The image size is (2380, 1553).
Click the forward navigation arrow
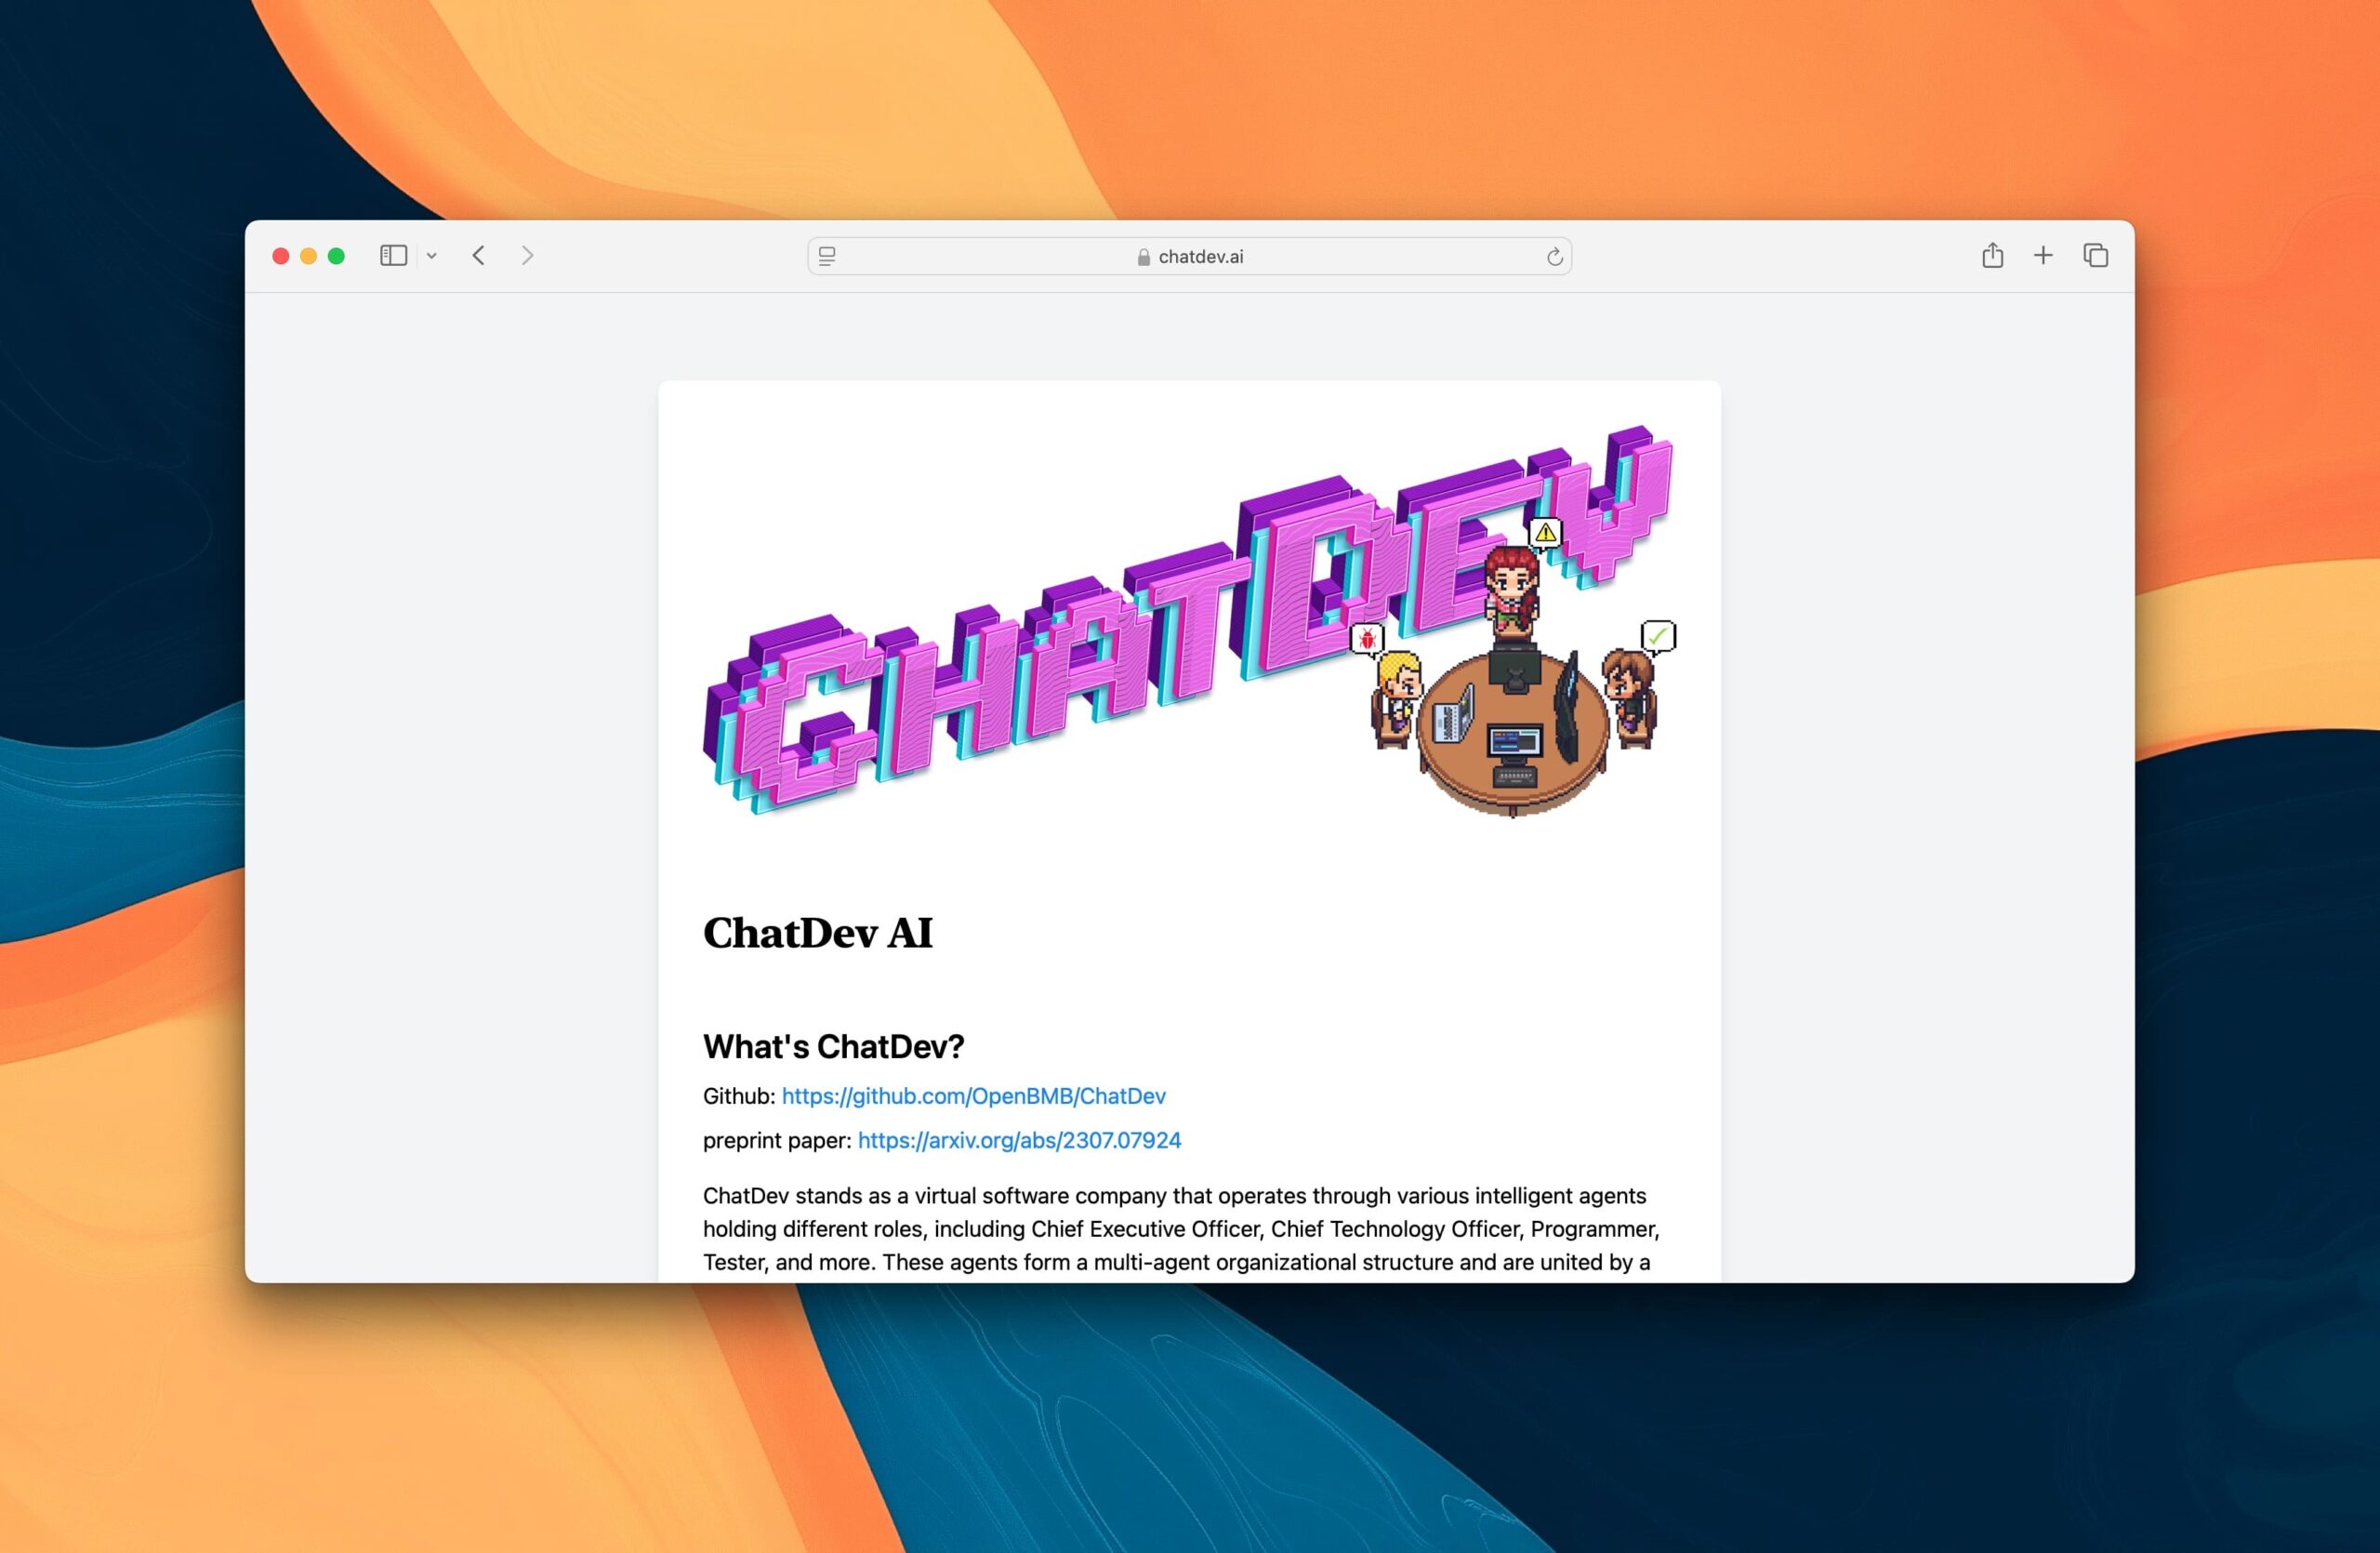pos(527,256)
